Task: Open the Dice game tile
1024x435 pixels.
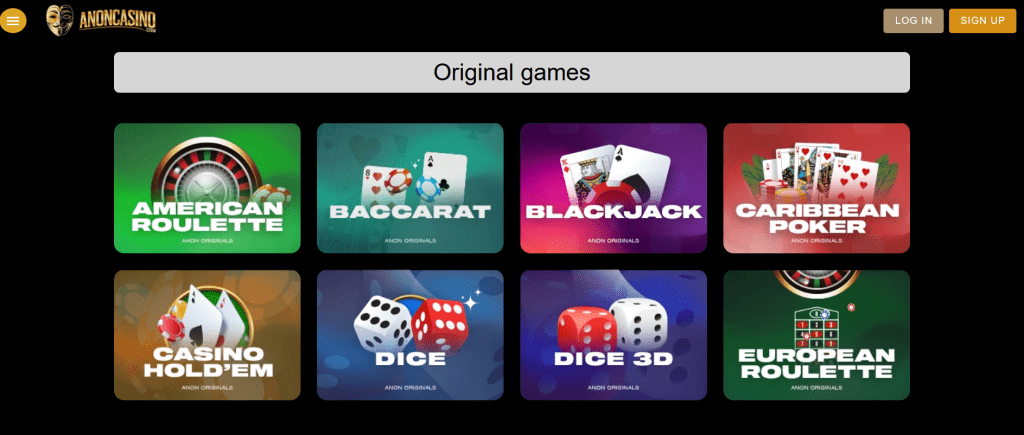Action: (x=410, y=335)
